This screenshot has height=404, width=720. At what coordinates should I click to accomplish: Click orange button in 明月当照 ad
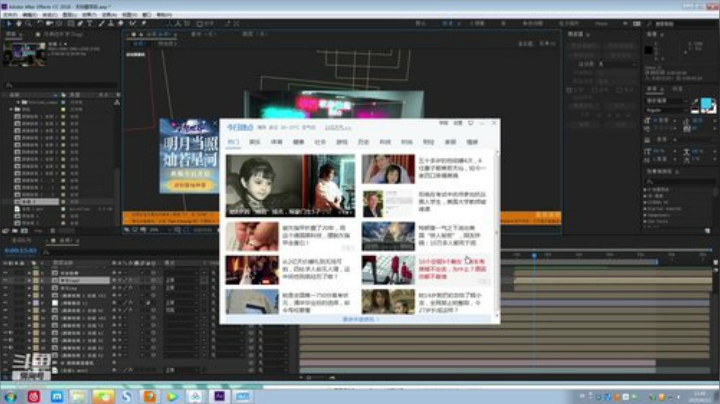pyautogui.click(x=190, y=185)
